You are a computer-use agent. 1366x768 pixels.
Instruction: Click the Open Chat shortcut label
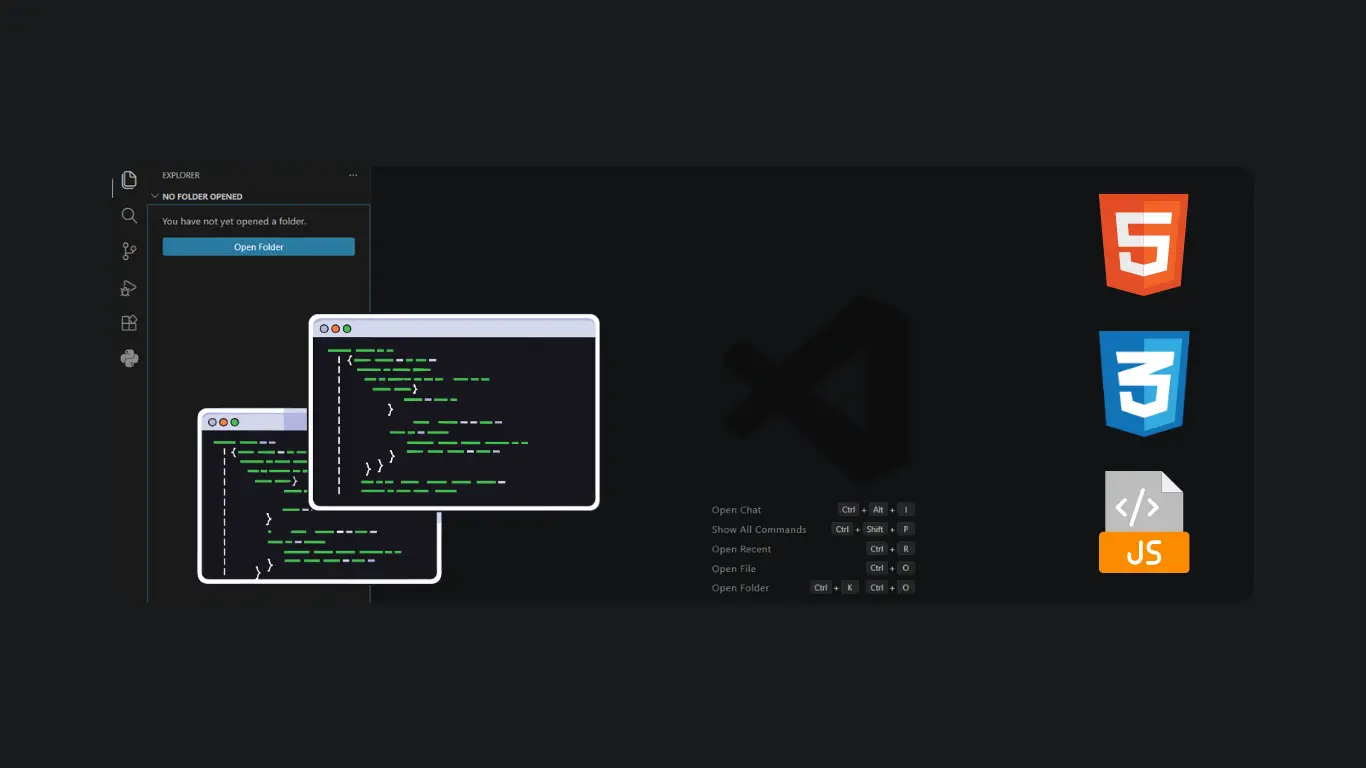[736, 510]
